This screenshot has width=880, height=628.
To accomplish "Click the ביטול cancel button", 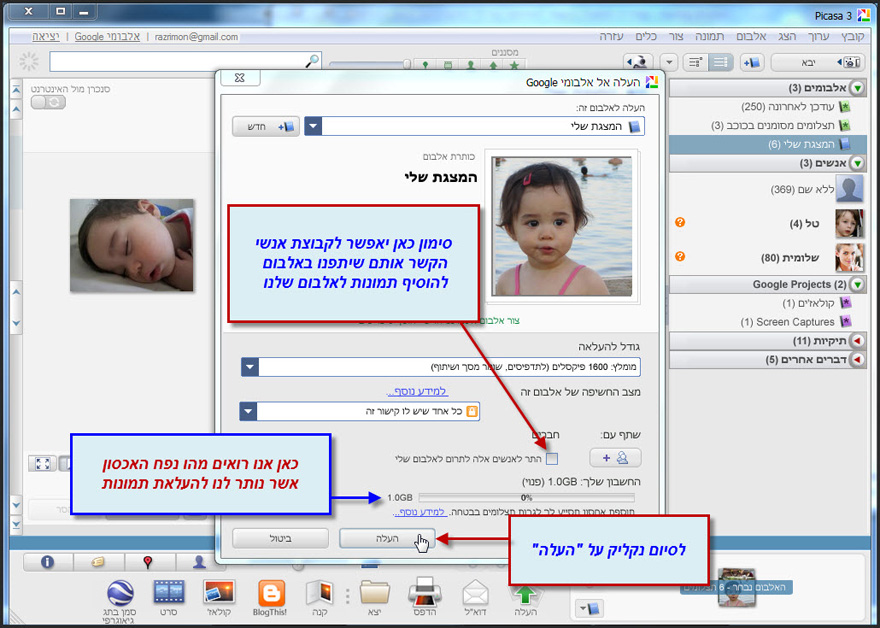I will coord(281,539).
